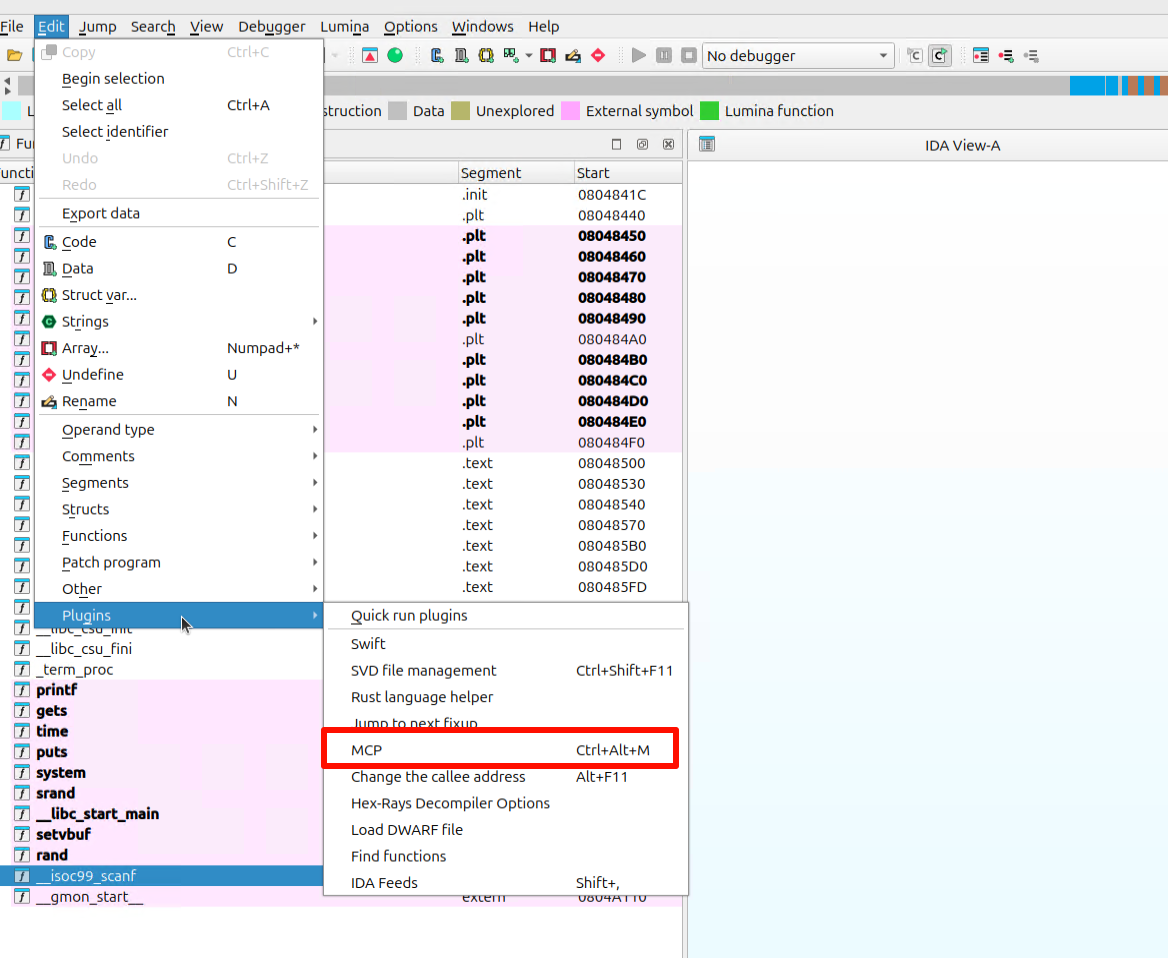Viewport: 1168px width, 958px height.
Task: Click the debugger Pause icon in toolbar
Action: [664, 56]
